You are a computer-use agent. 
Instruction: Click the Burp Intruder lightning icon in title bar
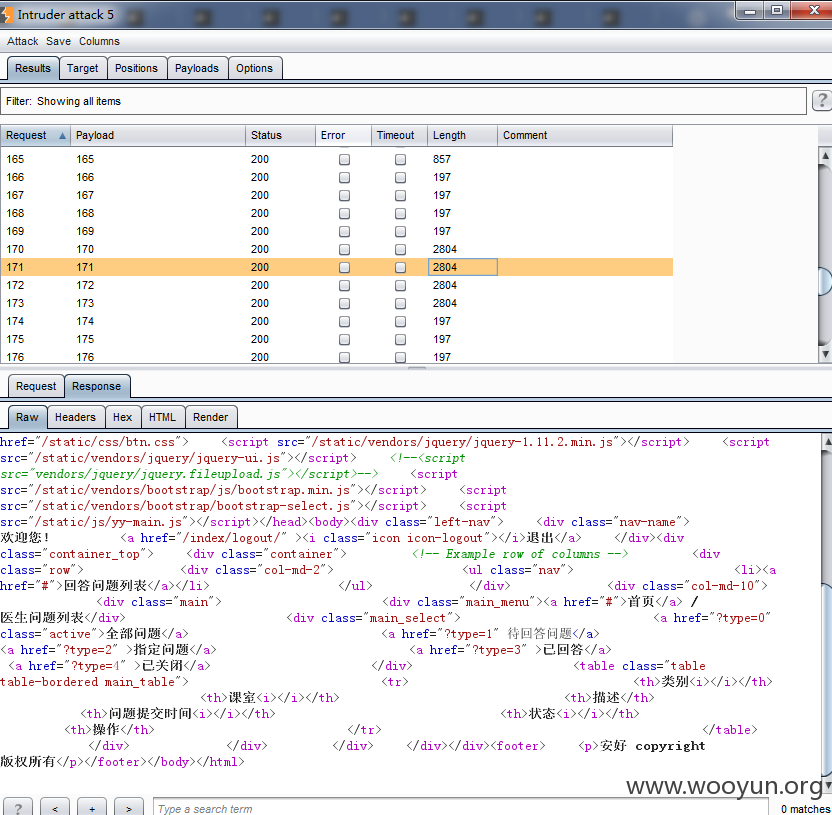[6, 14]
